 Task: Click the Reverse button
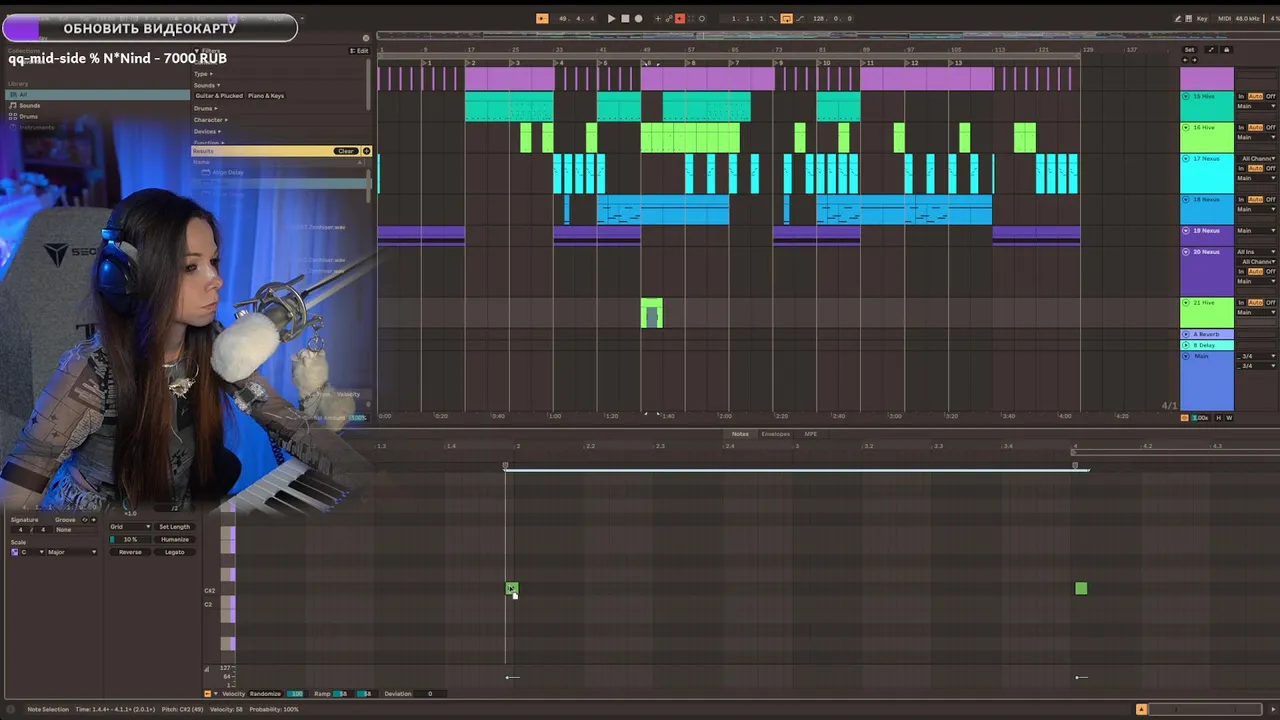130,552
